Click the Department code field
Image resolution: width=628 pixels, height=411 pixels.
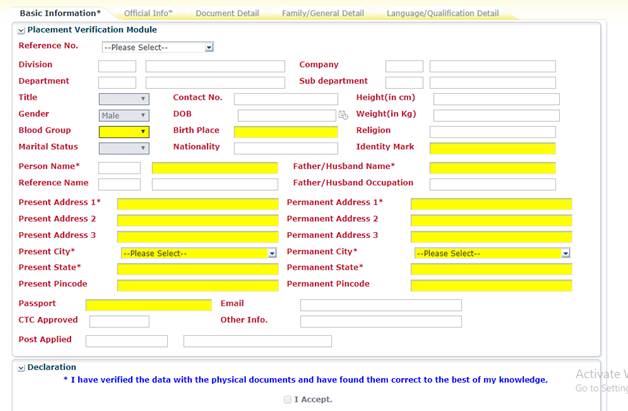click(x=117, y=83)
